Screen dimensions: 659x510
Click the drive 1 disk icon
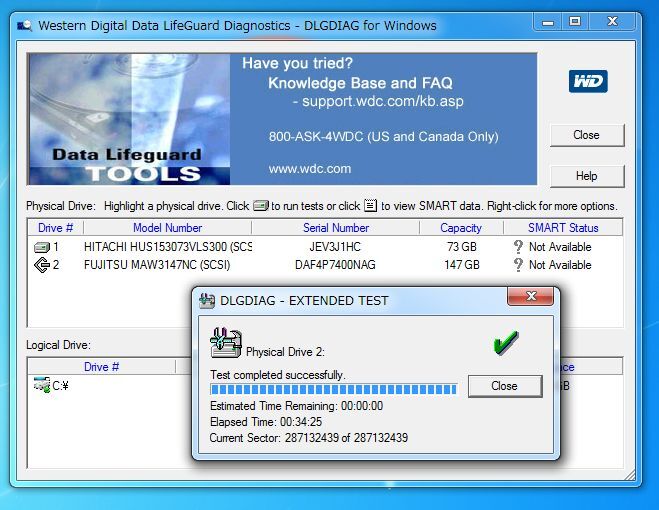coord(42,247)
